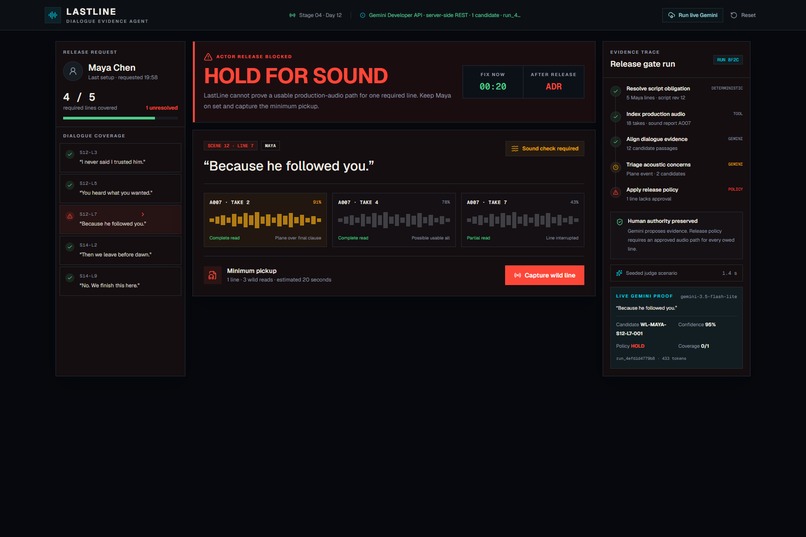Click the gemini-3.5-flash-lite model label
Image resolution: width=806 pixels, height=537 pixels.
click(x=708, y=297)
